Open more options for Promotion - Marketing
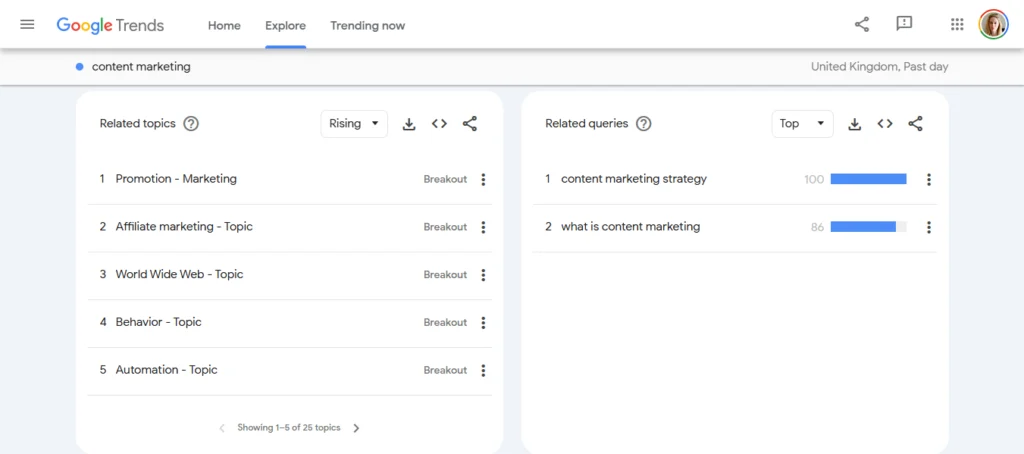 pyautogui.click(x=483, y=179)
